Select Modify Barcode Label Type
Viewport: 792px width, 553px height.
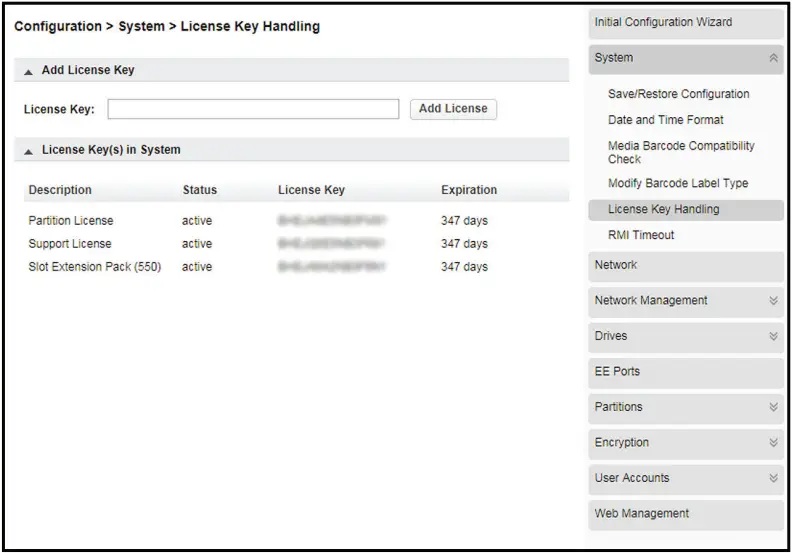coord(677,184)
